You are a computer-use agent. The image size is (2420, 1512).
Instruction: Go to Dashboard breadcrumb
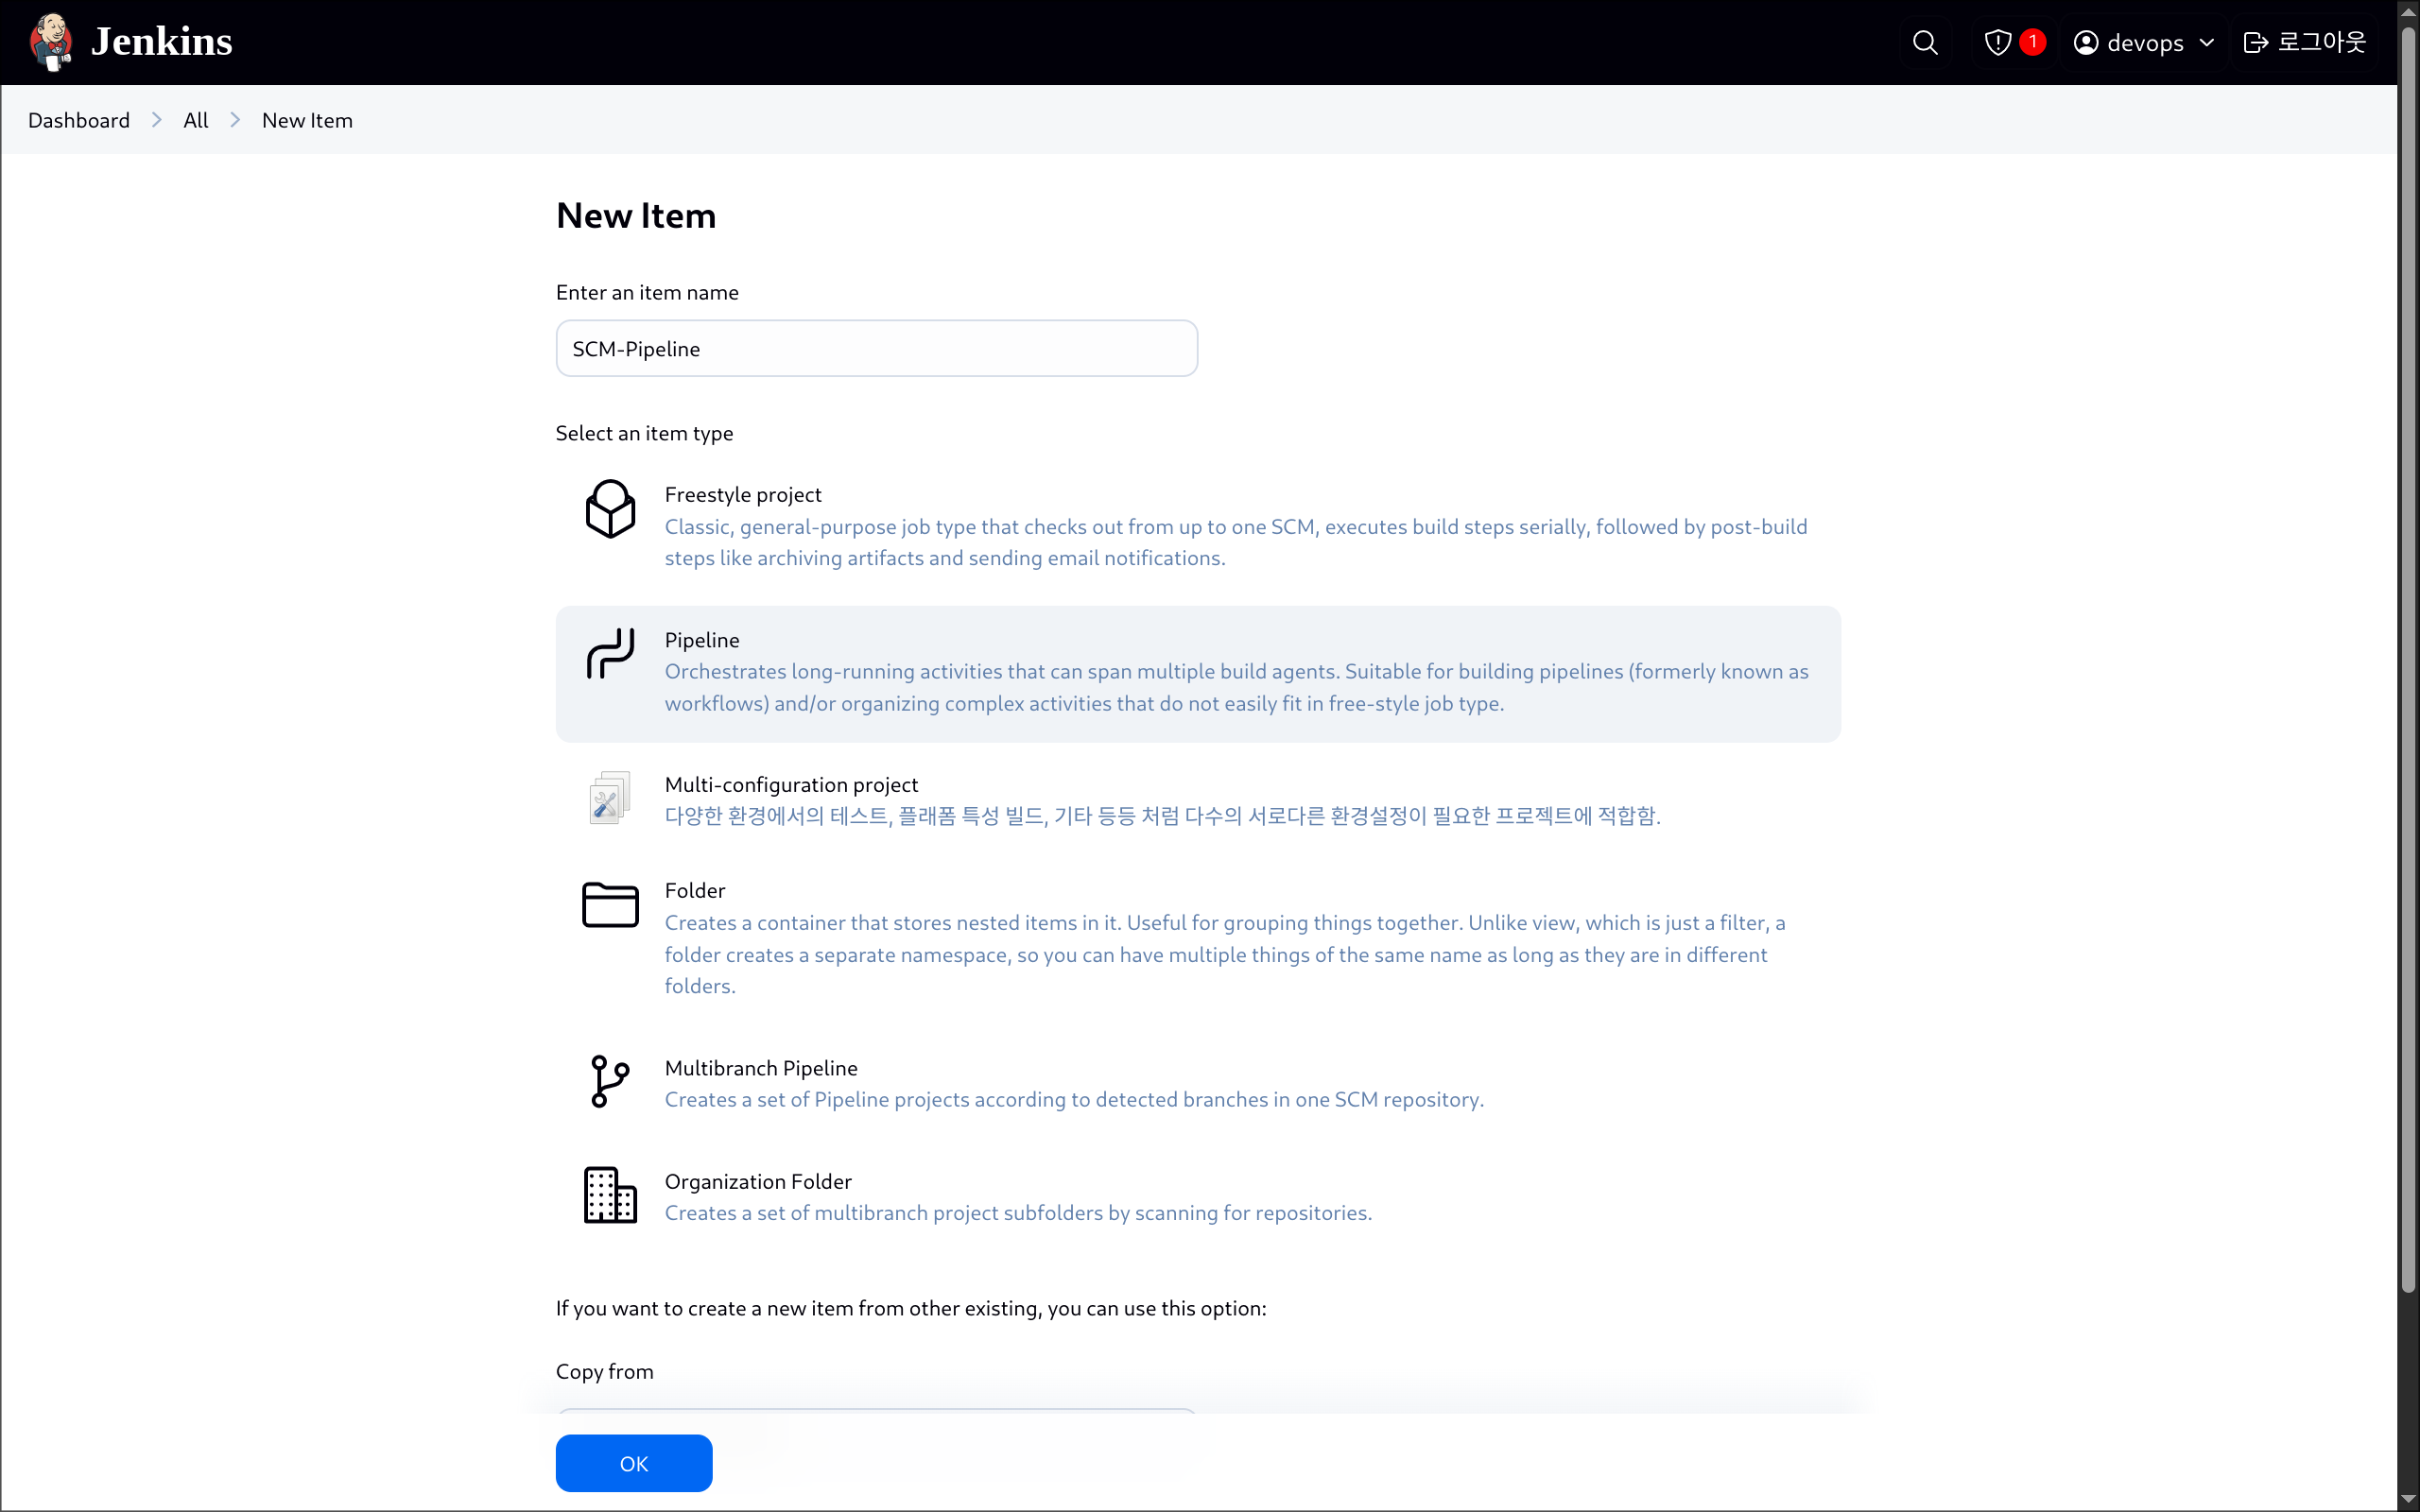tap(79, 120)
